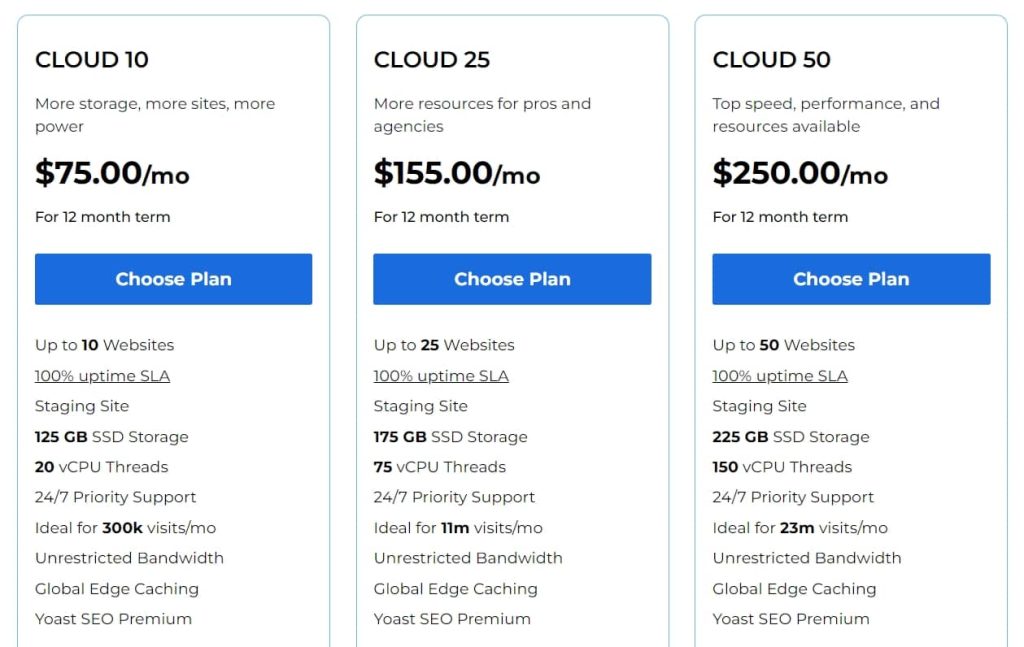Viewport: 1024px width, 647px height.
Task: Click the Ideal for 23m visits/mo text
Action: point(800,528)
